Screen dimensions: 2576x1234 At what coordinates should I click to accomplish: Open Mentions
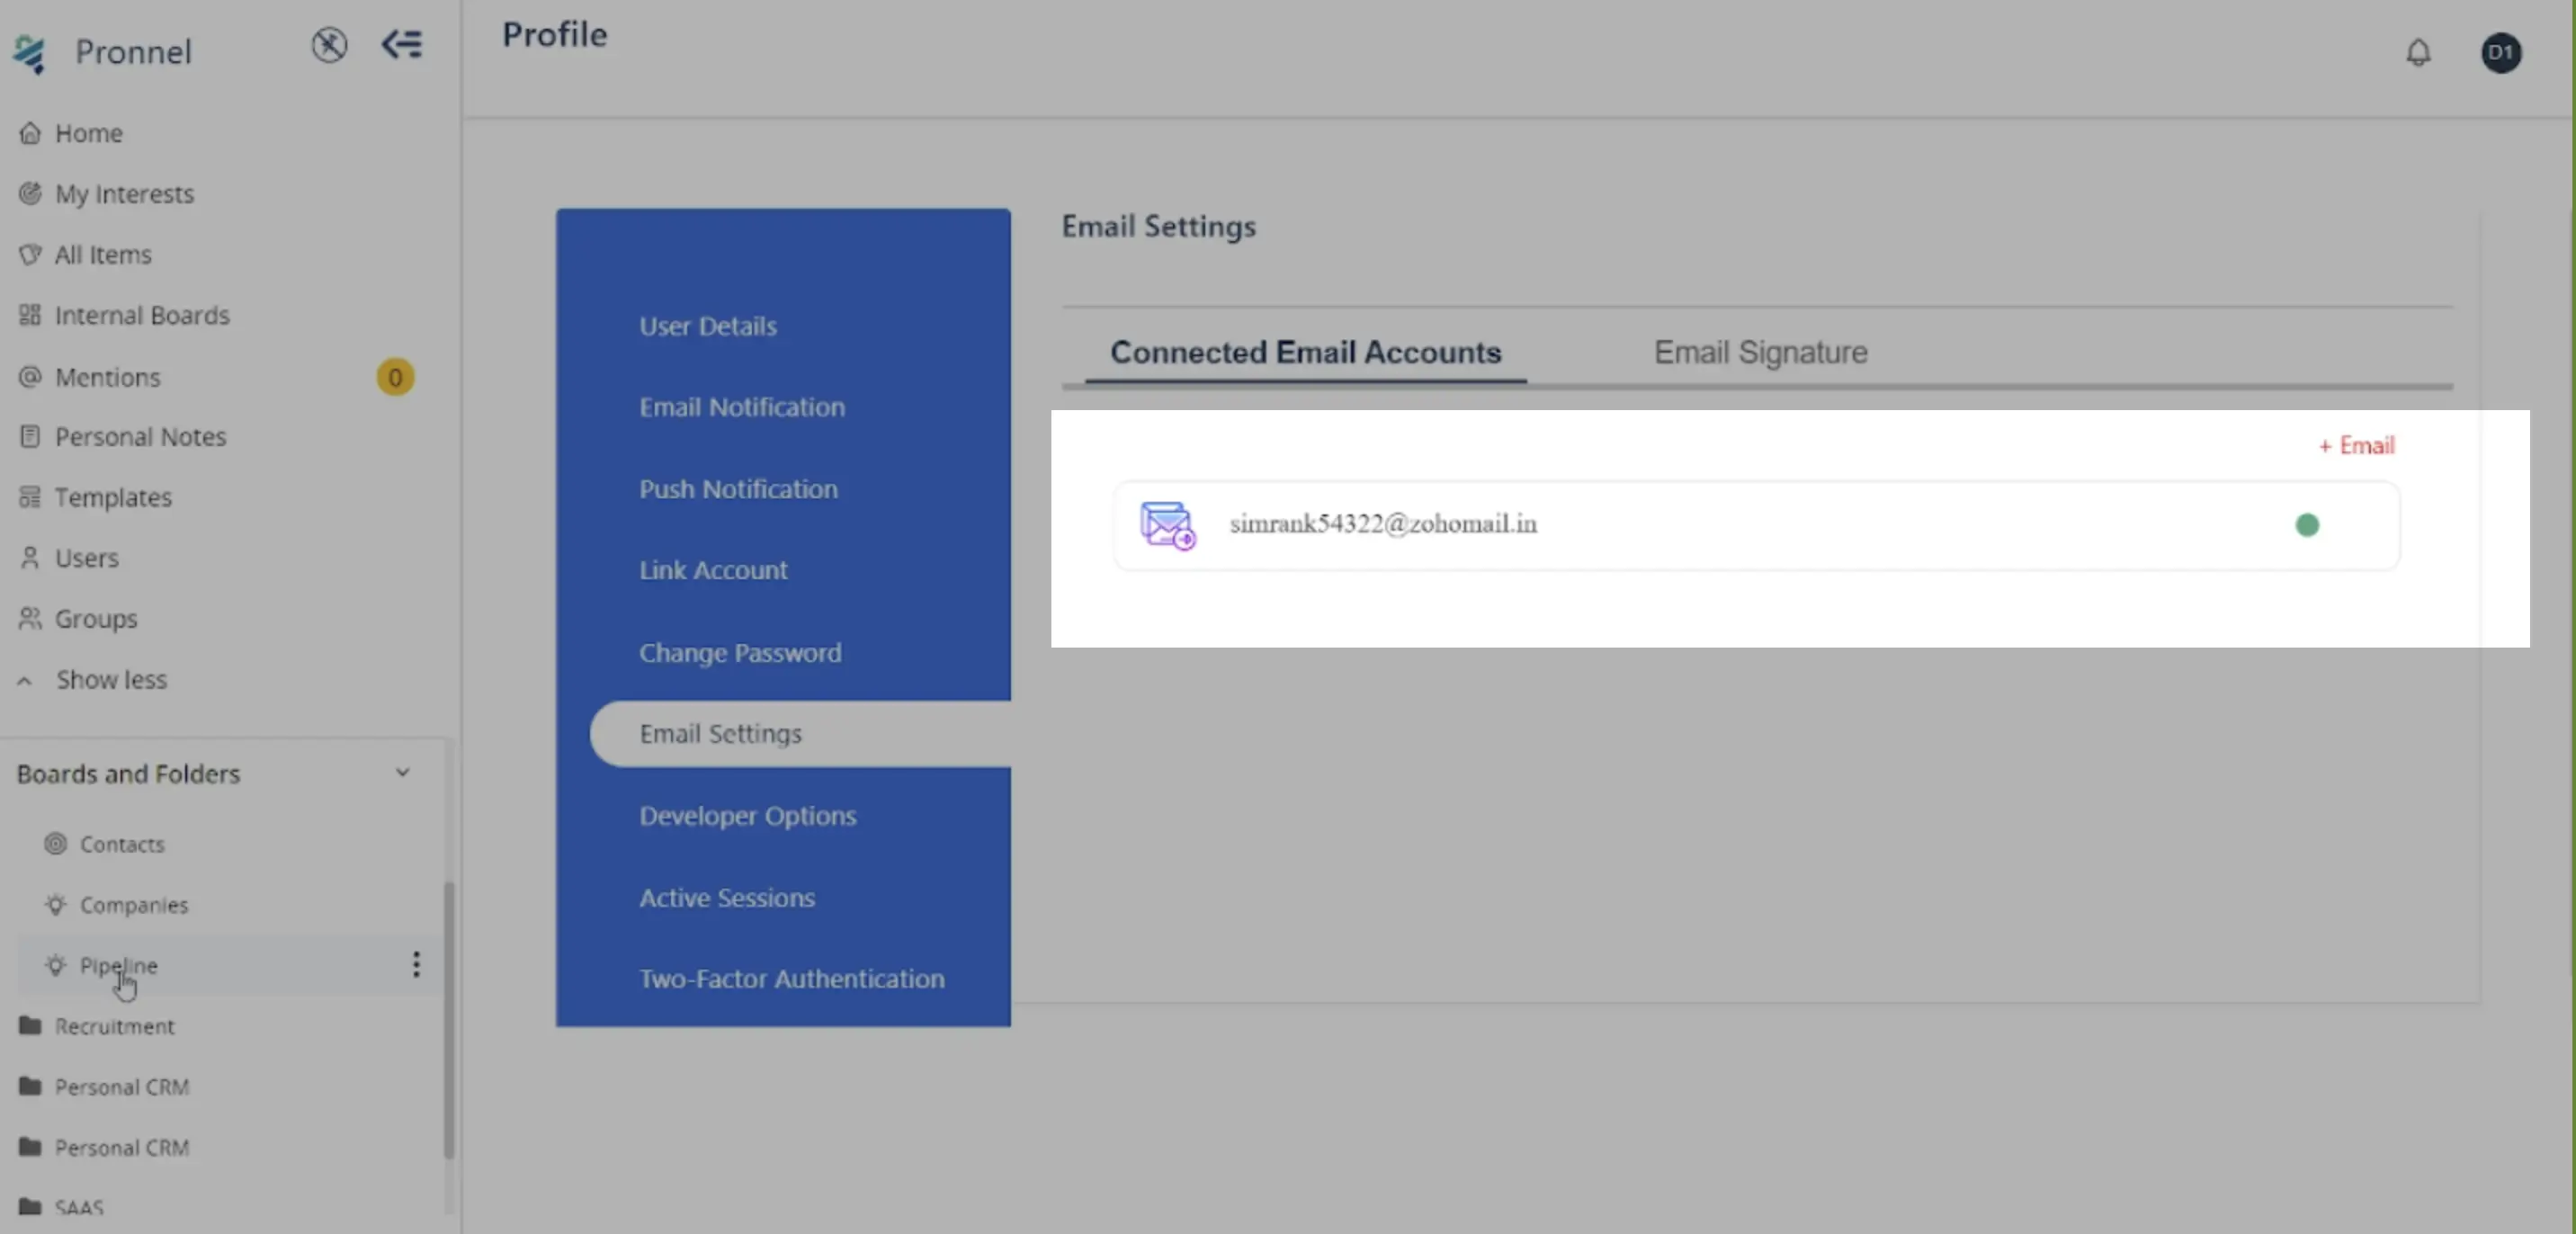[107, 377]
